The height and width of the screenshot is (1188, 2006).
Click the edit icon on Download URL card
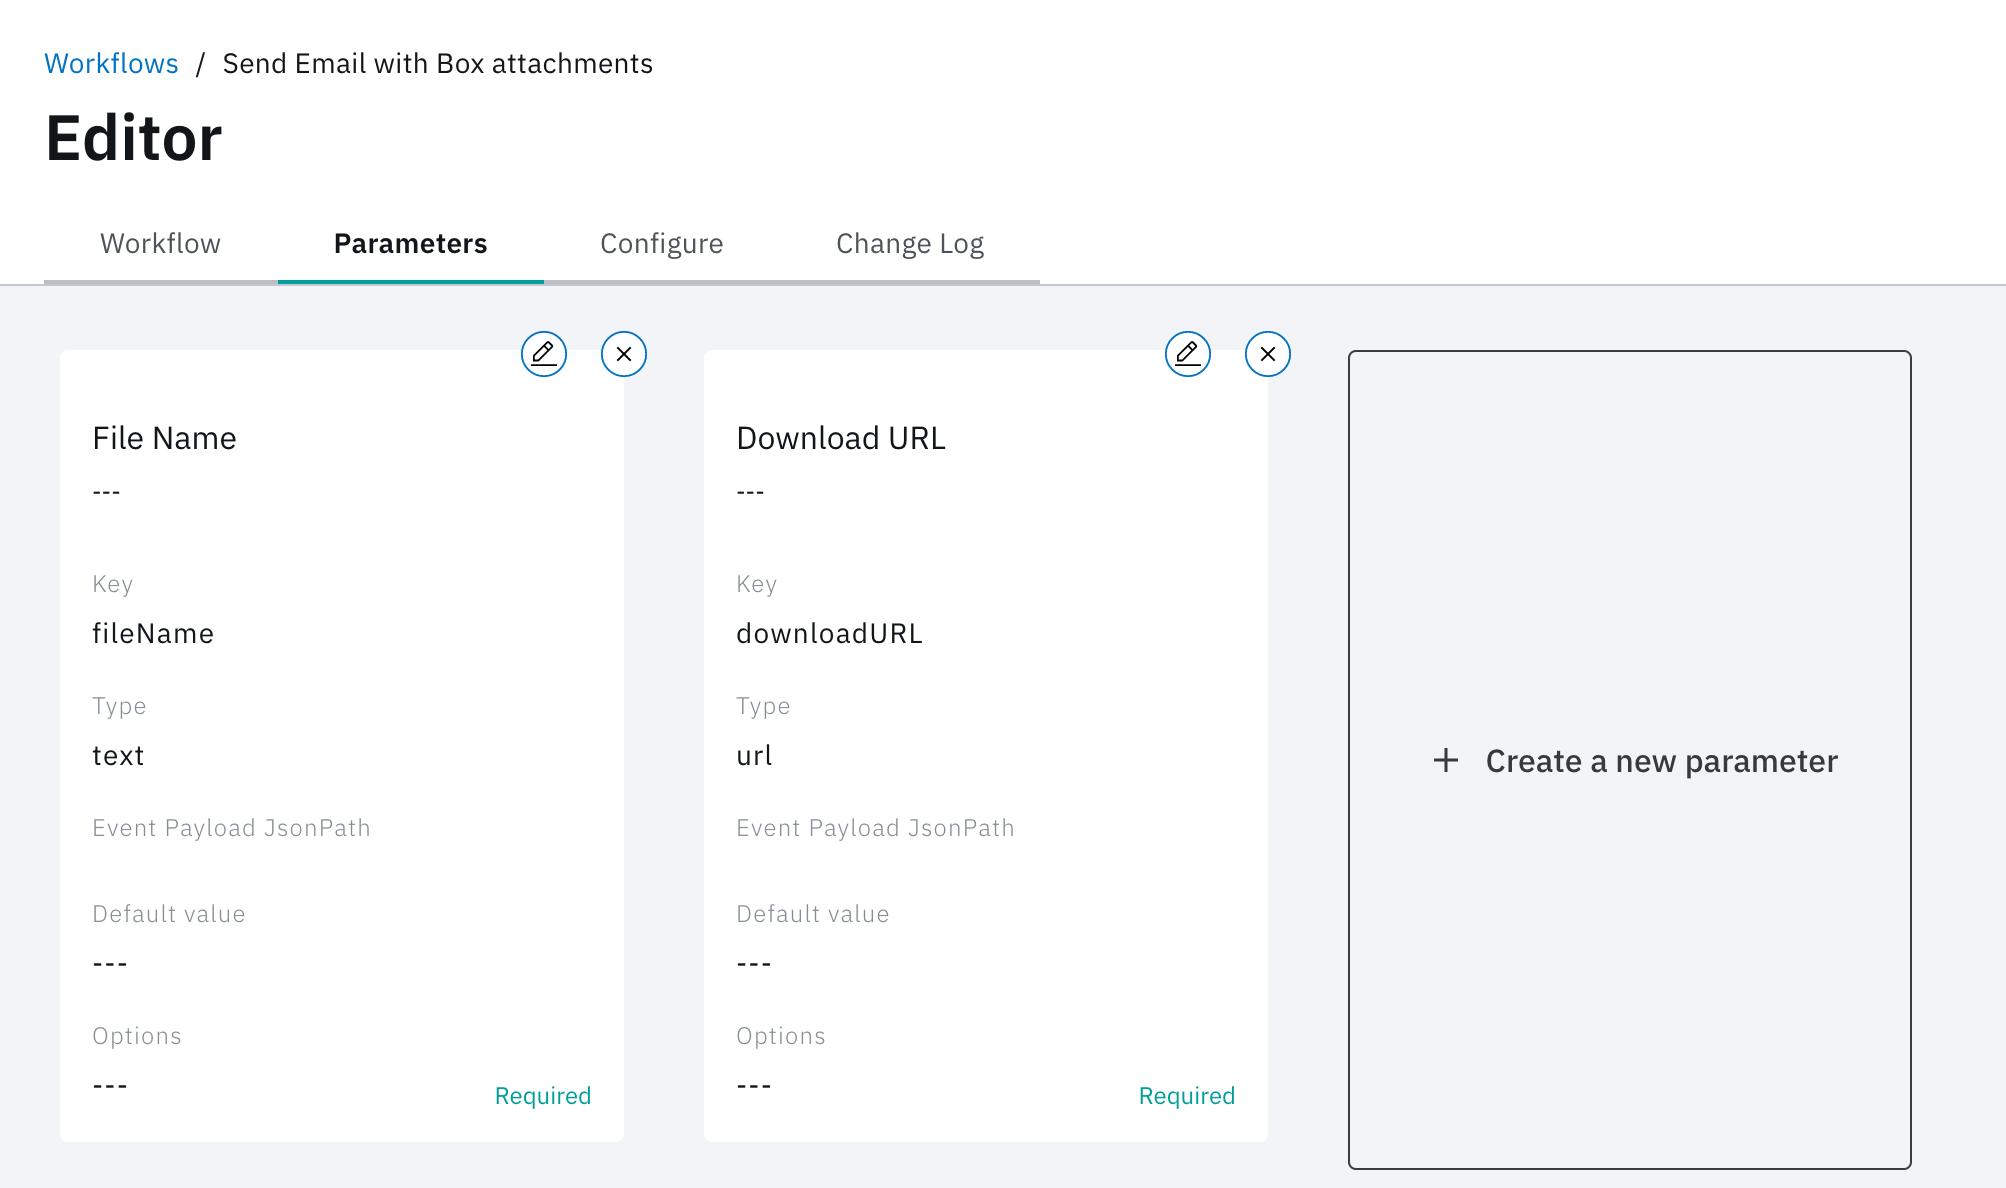pos(1186,354)
